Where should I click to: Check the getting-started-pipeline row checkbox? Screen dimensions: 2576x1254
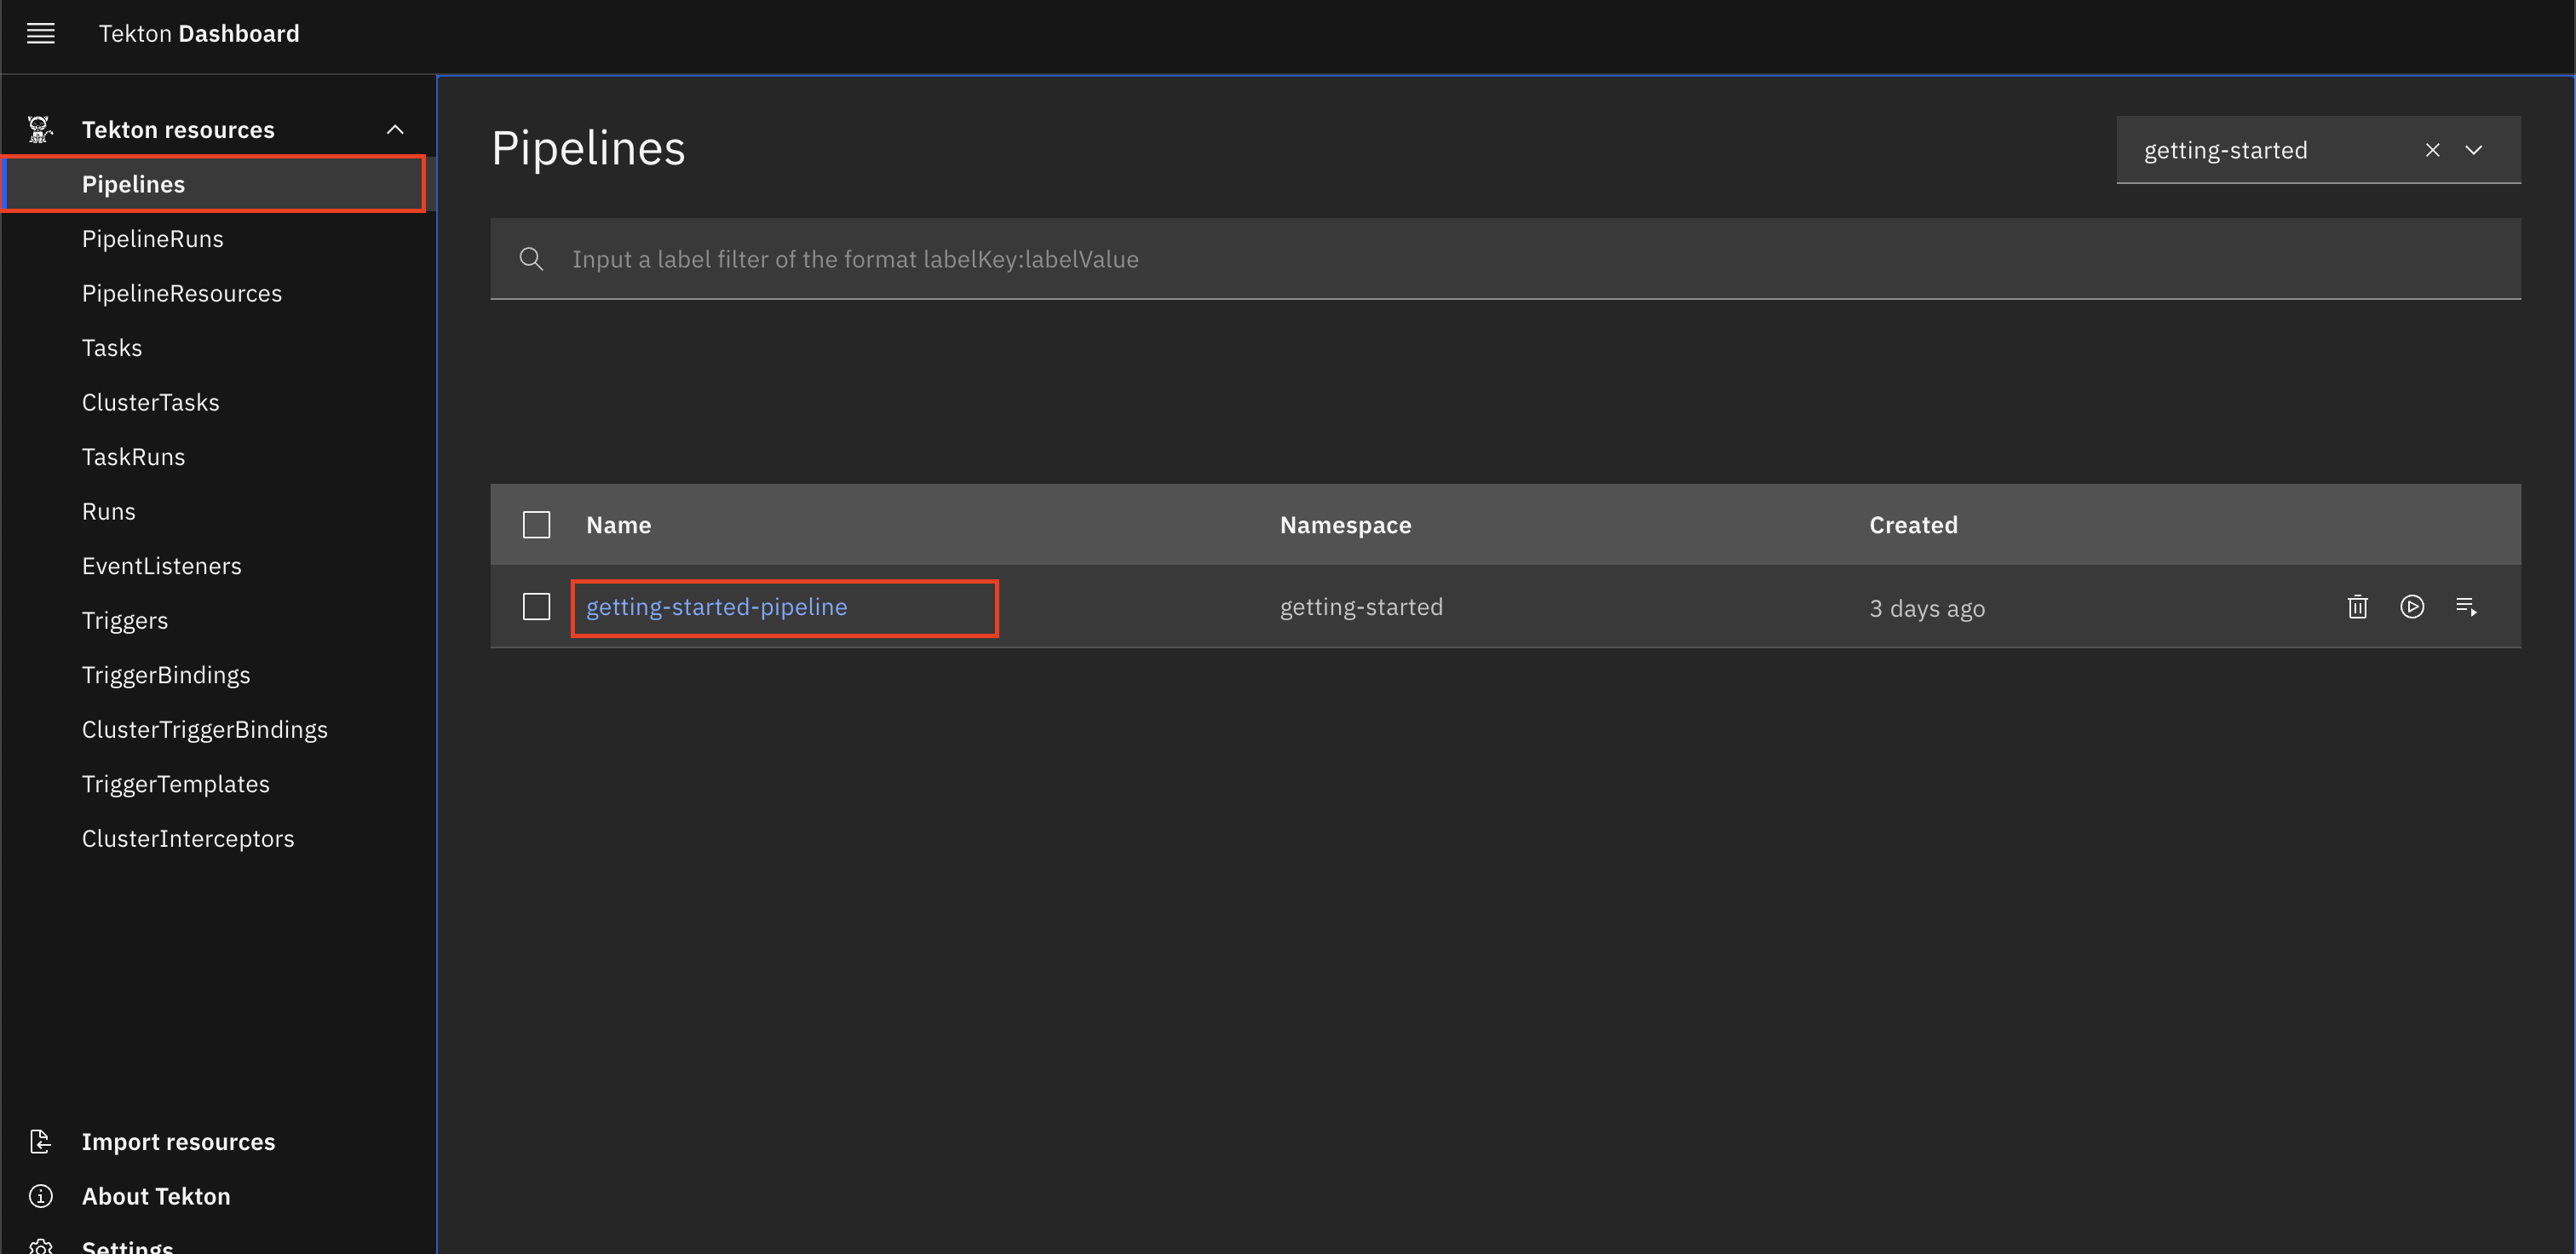(537, 606)
